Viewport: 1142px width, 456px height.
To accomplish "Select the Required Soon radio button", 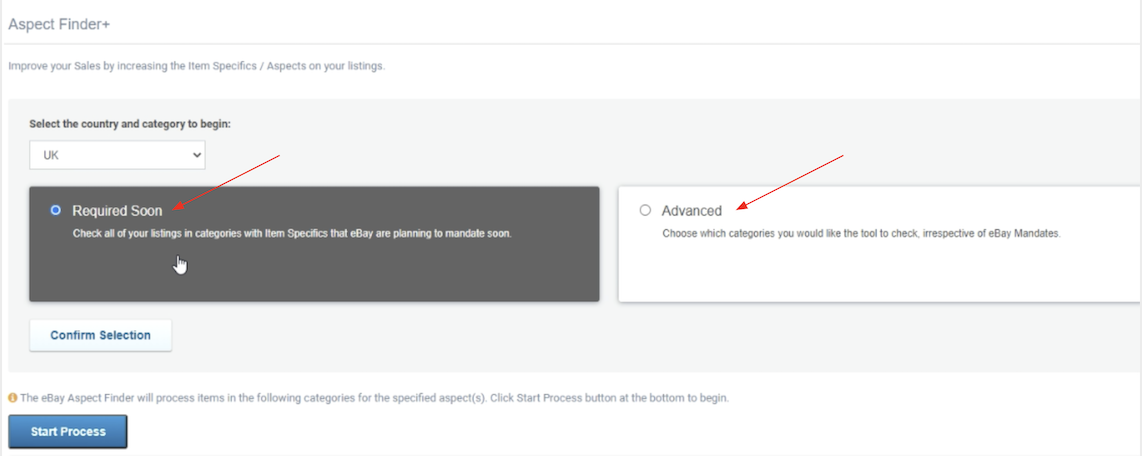I will click(55, 211).
